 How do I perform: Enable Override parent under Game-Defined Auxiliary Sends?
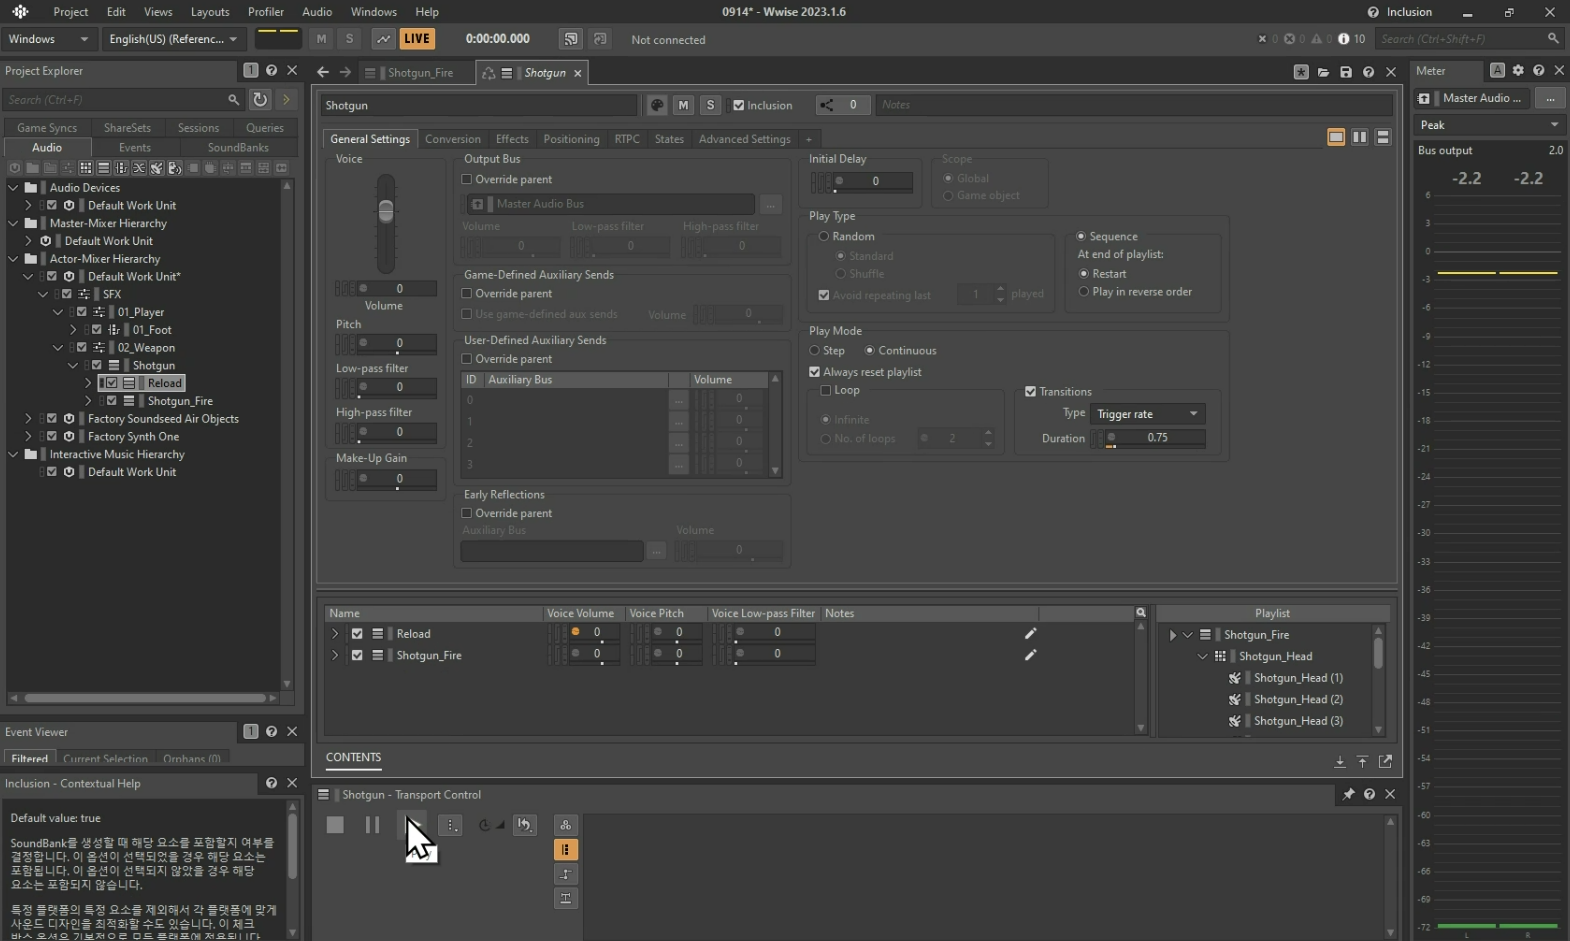click(x=466, y=293)
